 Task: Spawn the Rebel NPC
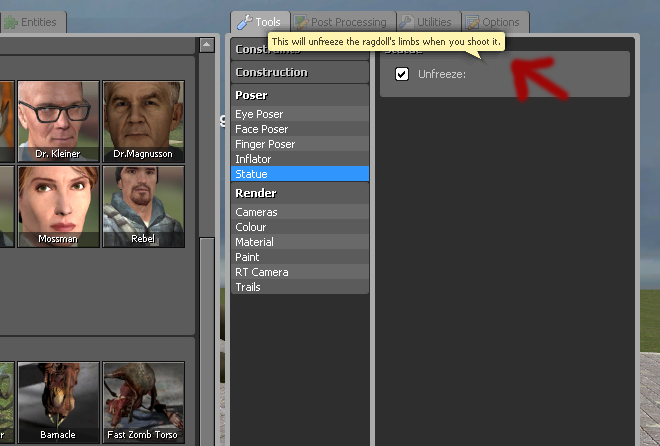point(143,206)
